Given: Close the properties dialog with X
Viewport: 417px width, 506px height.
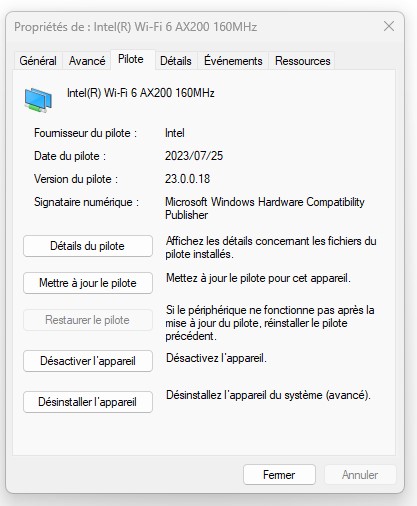Looking at the screenshot, I should 389,26.
